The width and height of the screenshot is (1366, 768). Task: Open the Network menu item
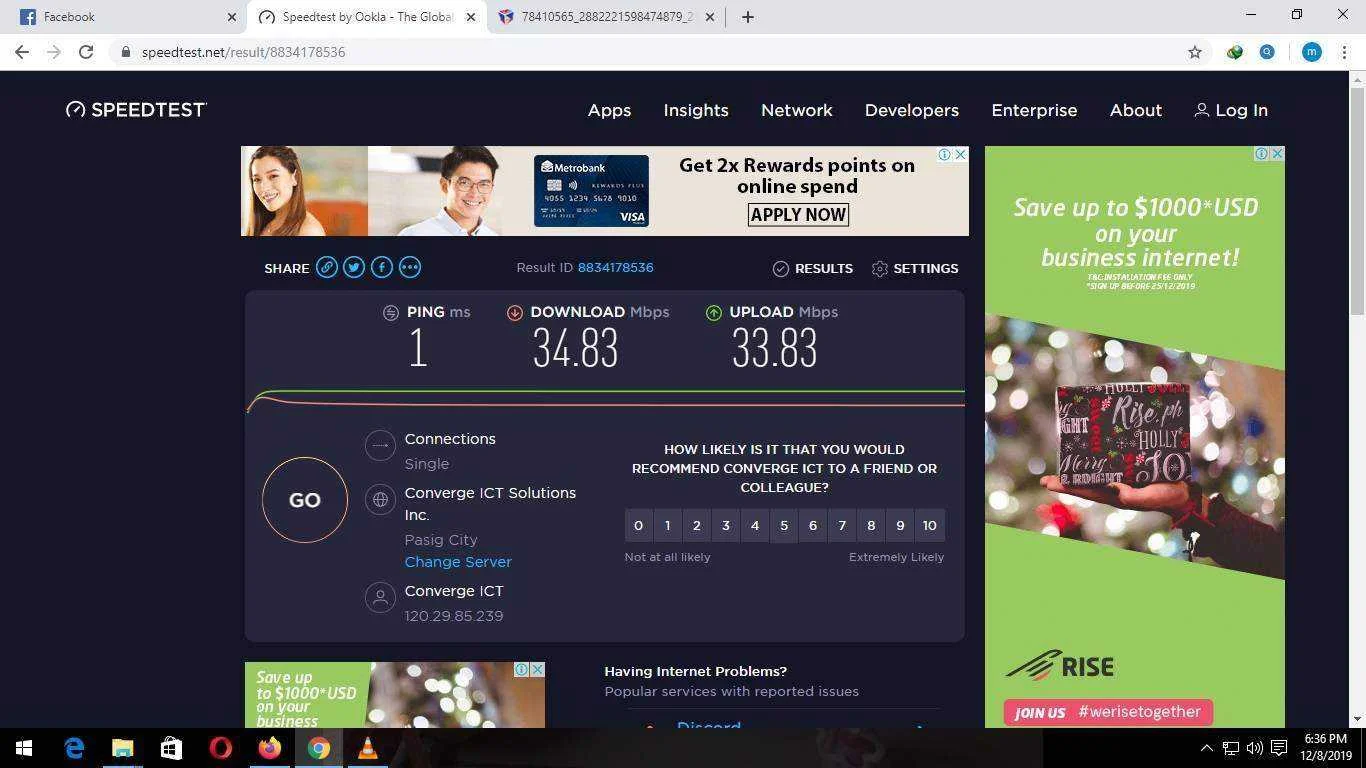pos(797,110)
